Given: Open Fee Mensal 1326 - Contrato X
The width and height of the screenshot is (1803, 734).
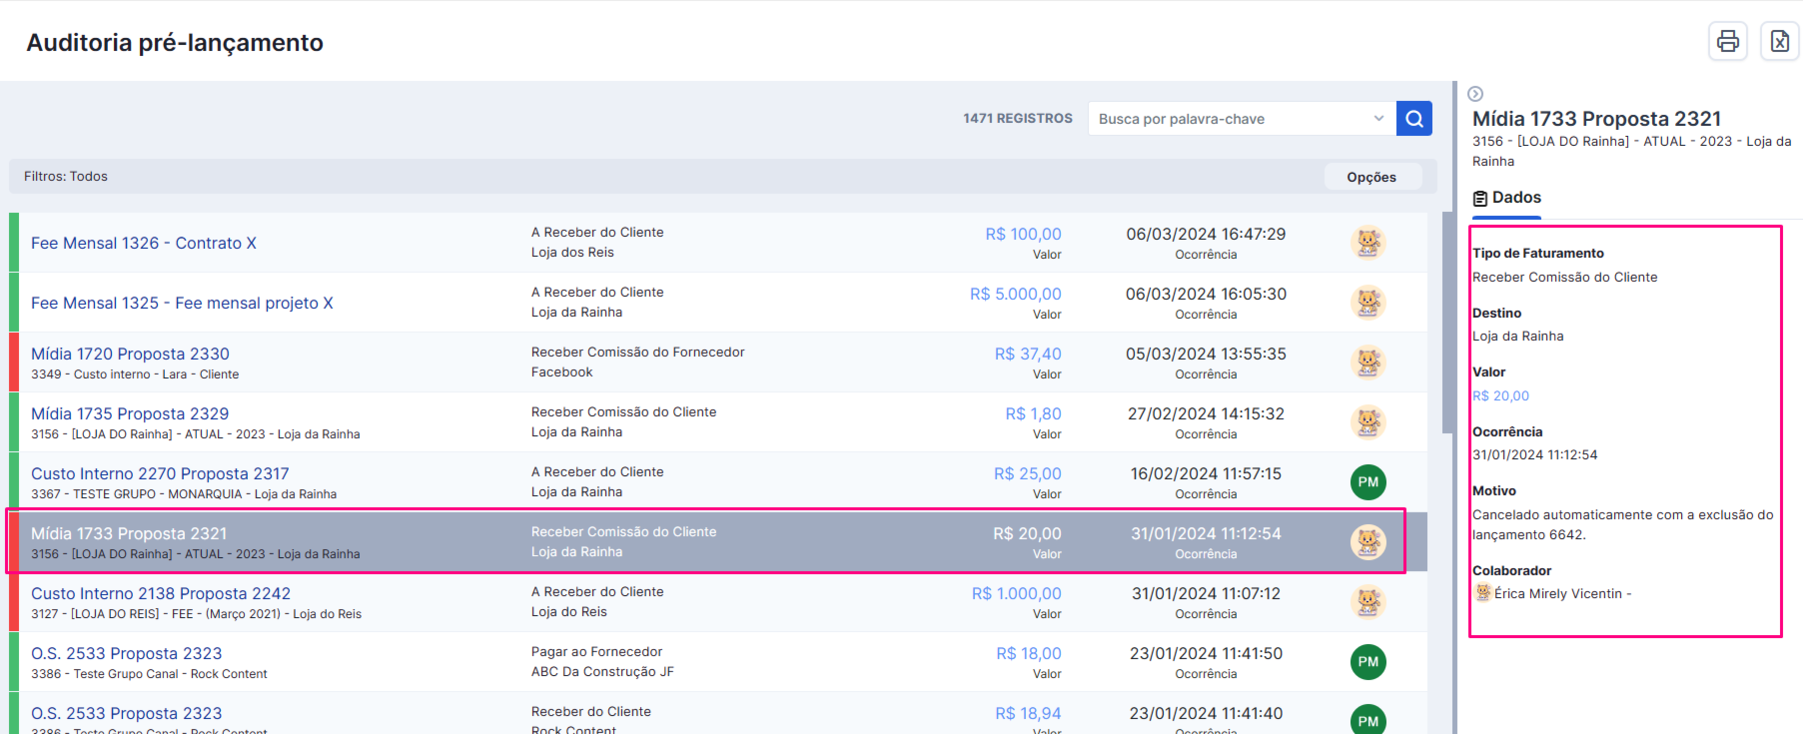Looking at the screenshot, I should point(144,243).
